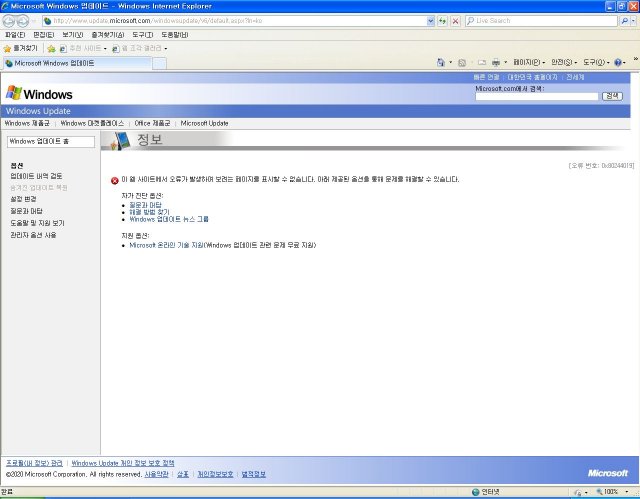Screen dimensions: 640x499
Task: Open the 파일(F) menu
Action: 15,35
